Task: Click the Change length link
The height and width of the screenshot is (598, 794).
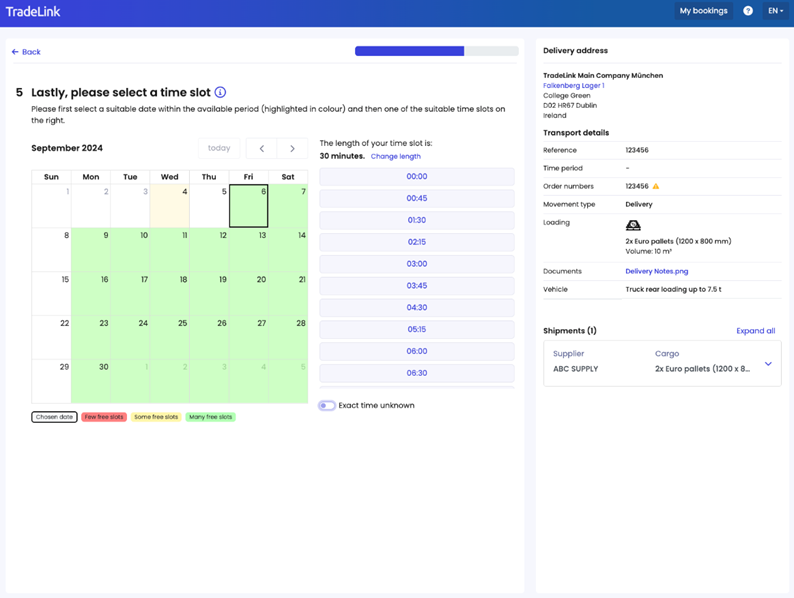Action: [395, 157]
